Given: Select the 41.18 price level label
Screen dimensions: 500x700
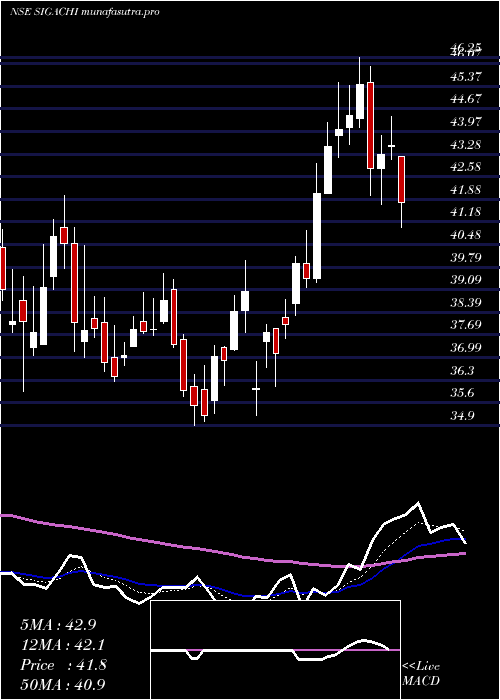Looking at the screenshot, I should tap(466, 212).
